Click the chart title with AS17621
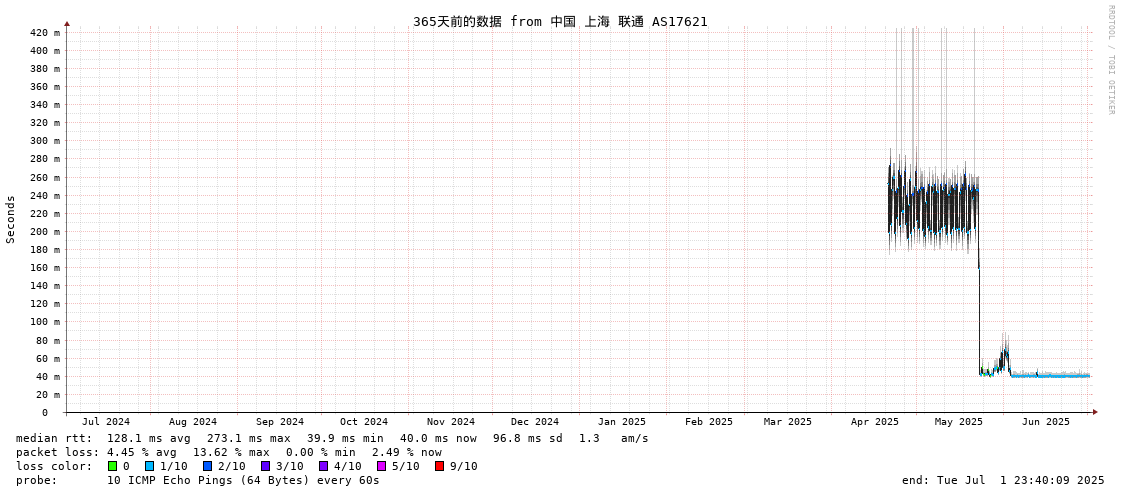The image size is (1121, 494). (x=560, y=21)
